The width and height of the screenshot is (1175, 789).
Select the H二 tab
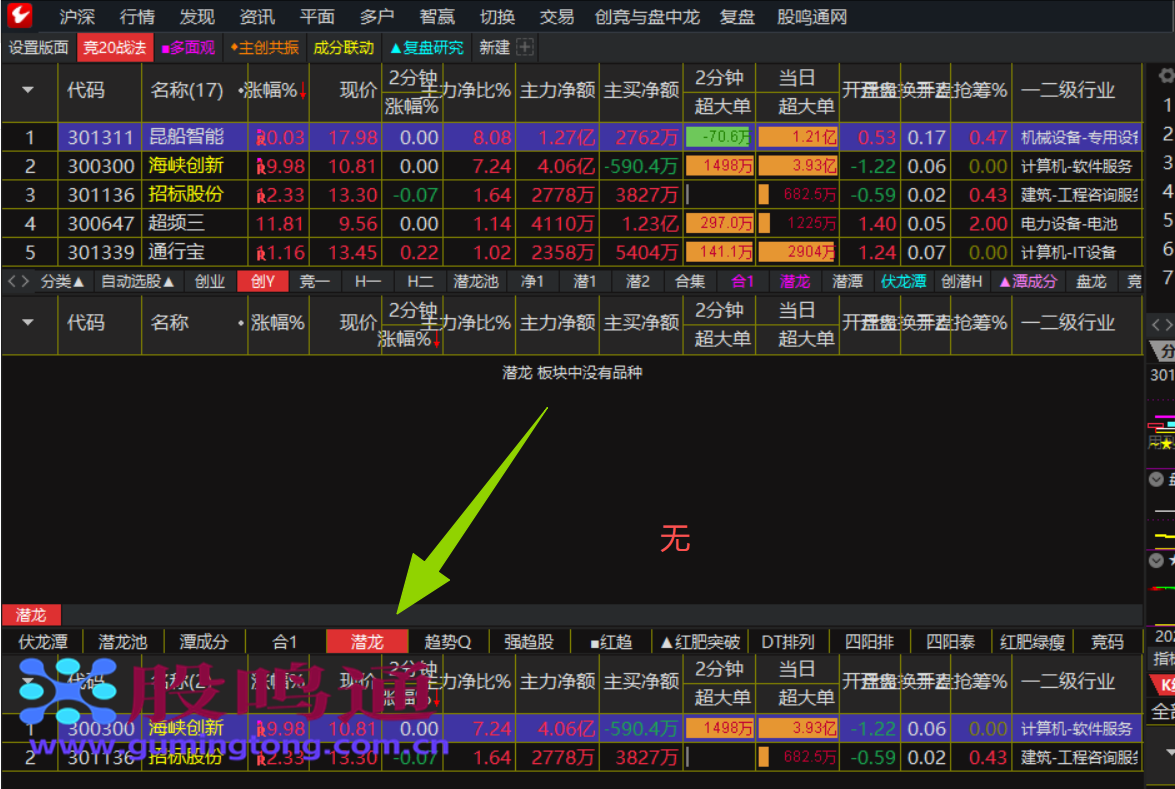[x=420, y=281]
